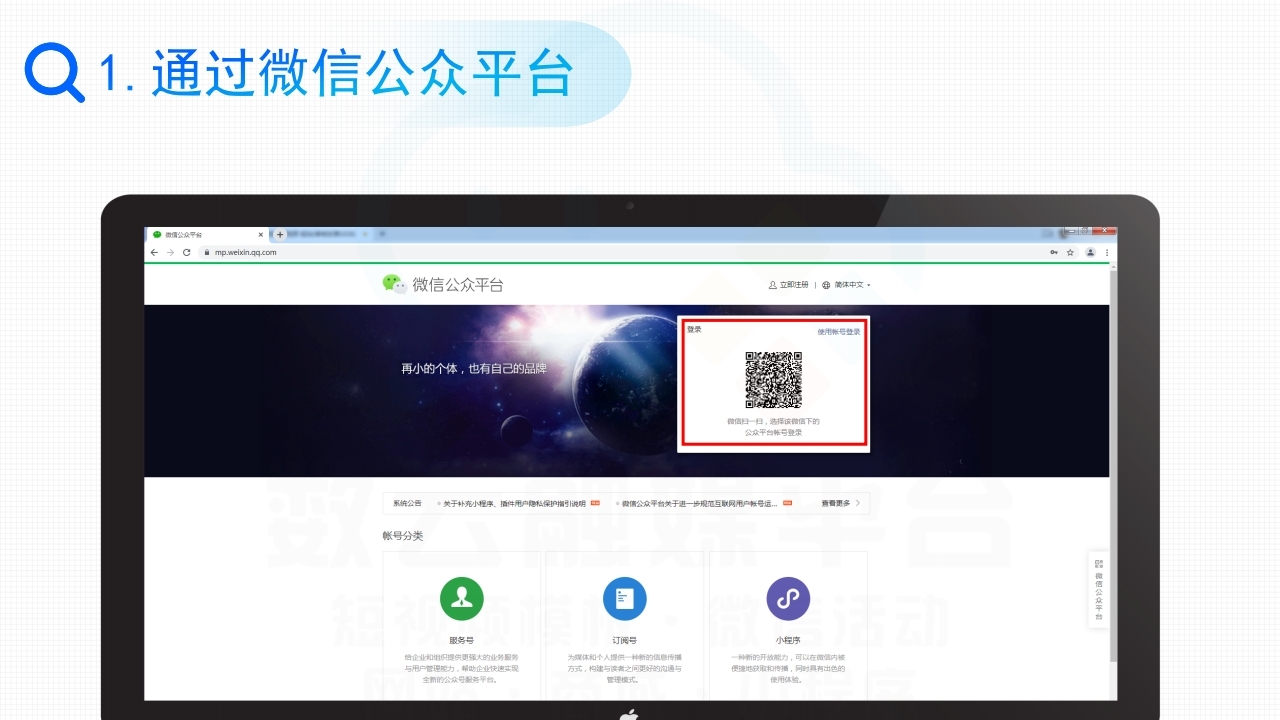Open the 微信公众平台关于进一步规范 announcement

coord(700,503)
